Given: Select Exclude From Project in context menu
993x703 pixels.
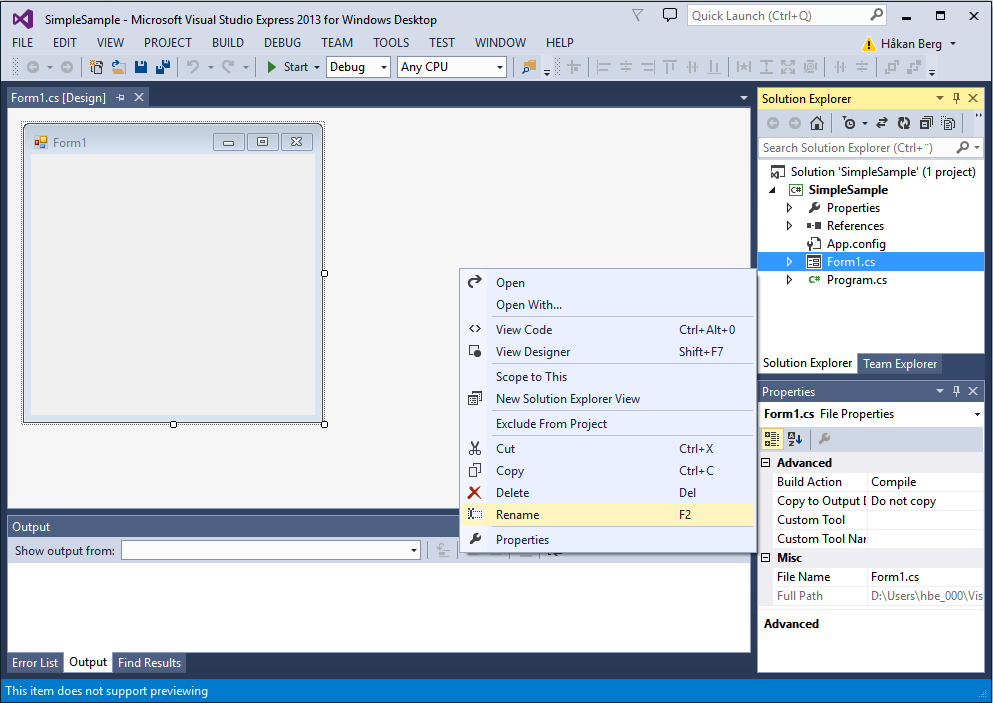Looking at the screenshot, I should [x=608, y=424].
